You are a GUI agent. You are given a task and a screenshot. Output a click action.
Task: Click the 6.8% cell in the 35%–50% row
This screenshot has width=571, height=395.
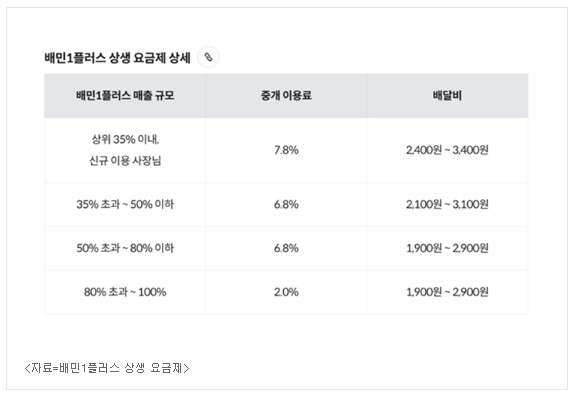coord(286,204)
